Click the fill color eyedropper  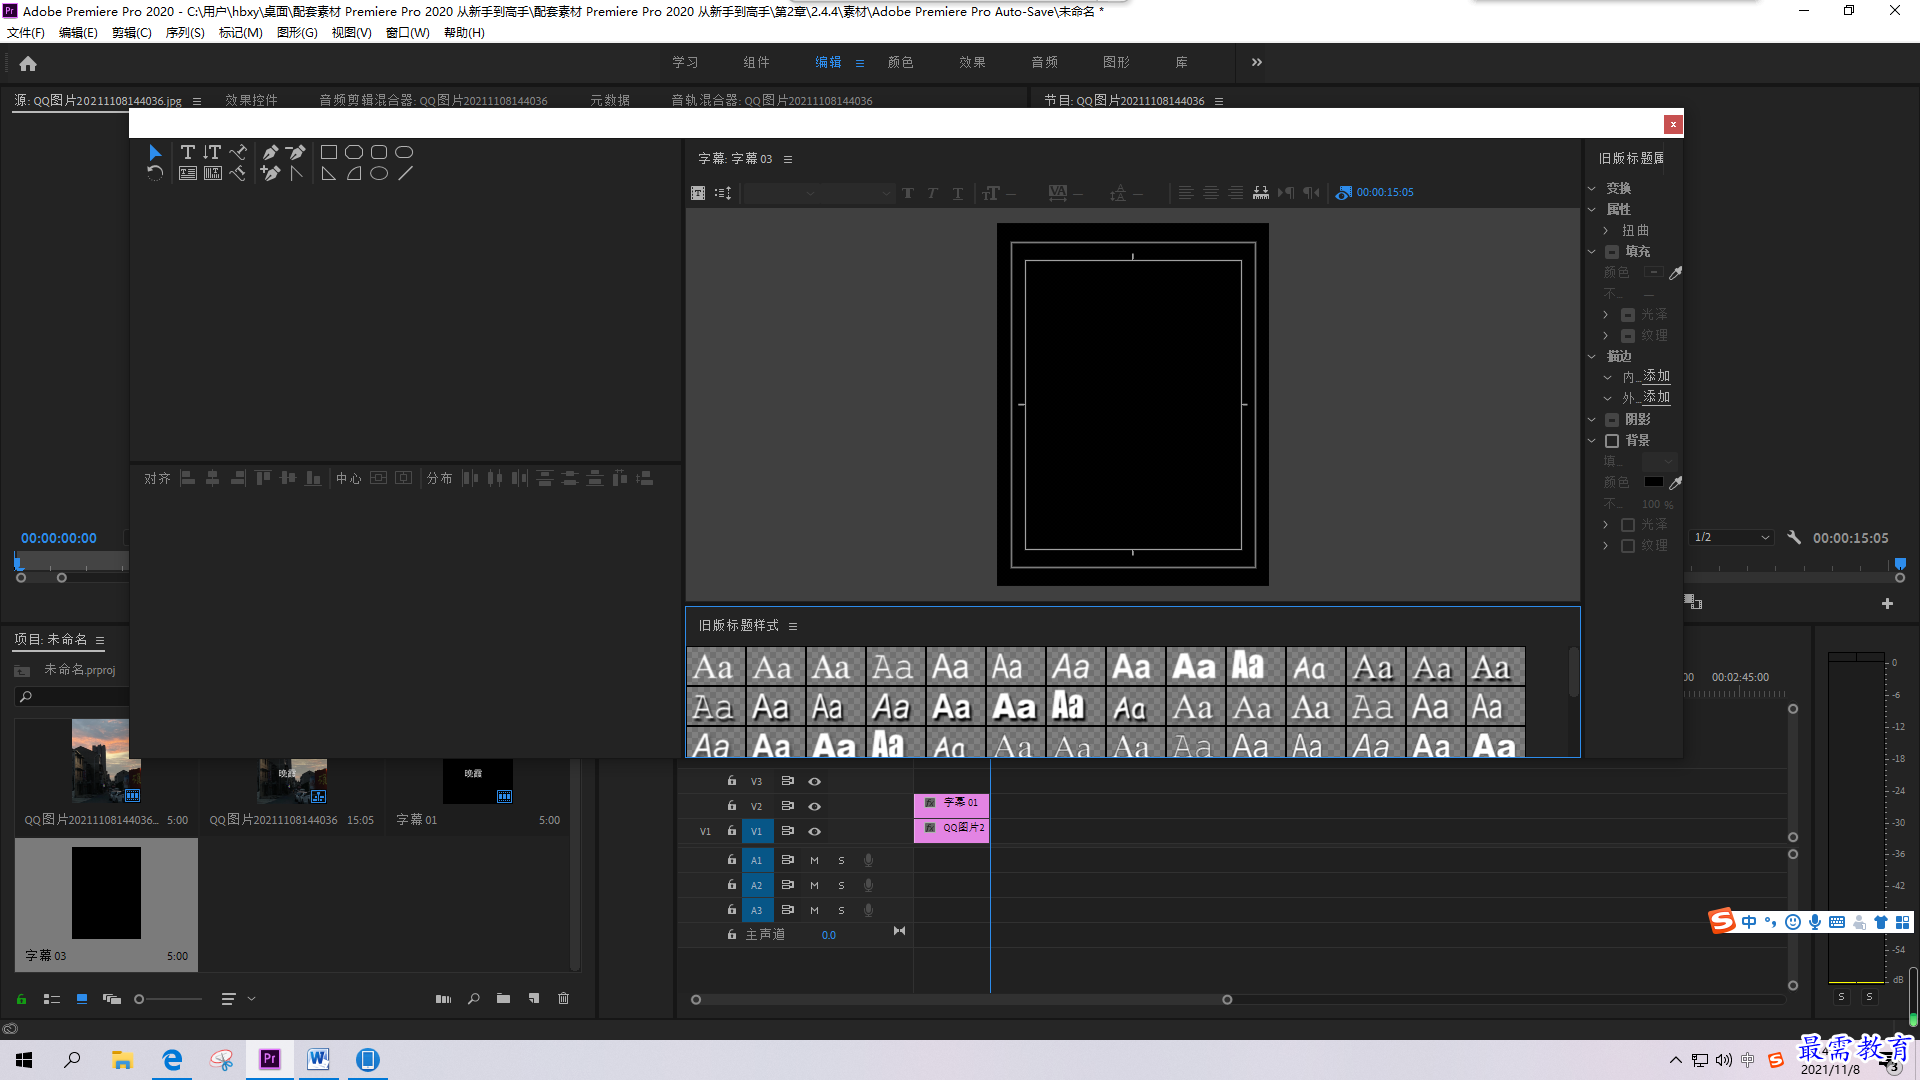pos(1676,272)
